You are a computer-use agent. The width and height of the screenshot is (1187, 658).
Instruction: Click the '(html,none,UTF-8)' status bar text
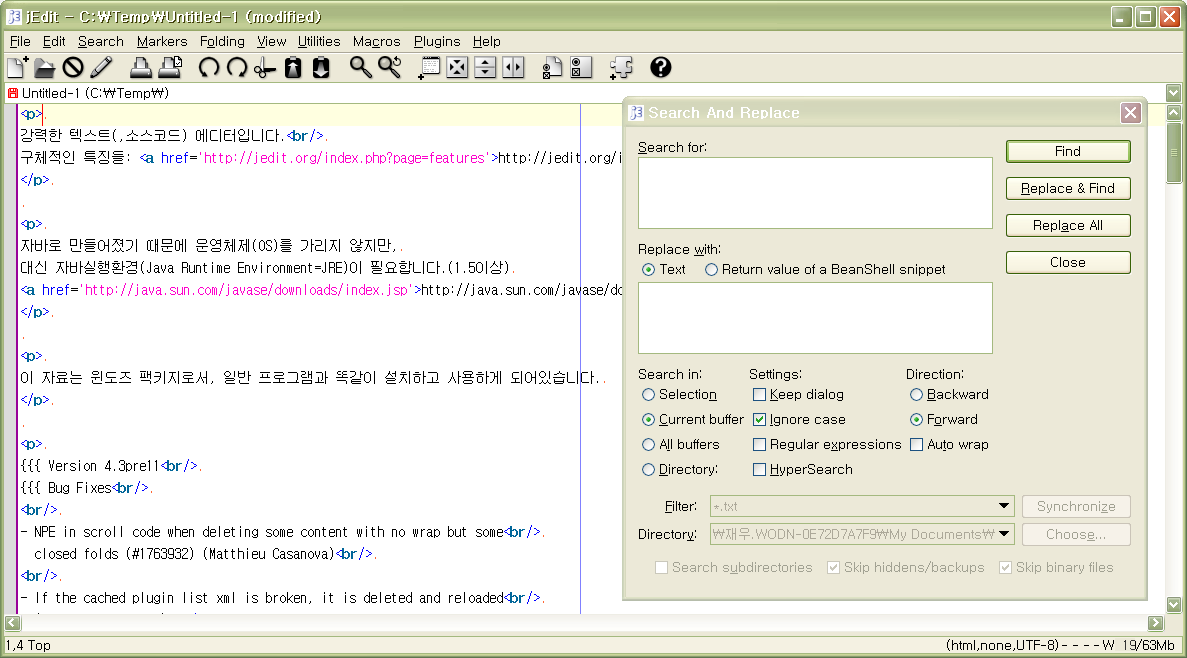click(x=1002, y=645)
